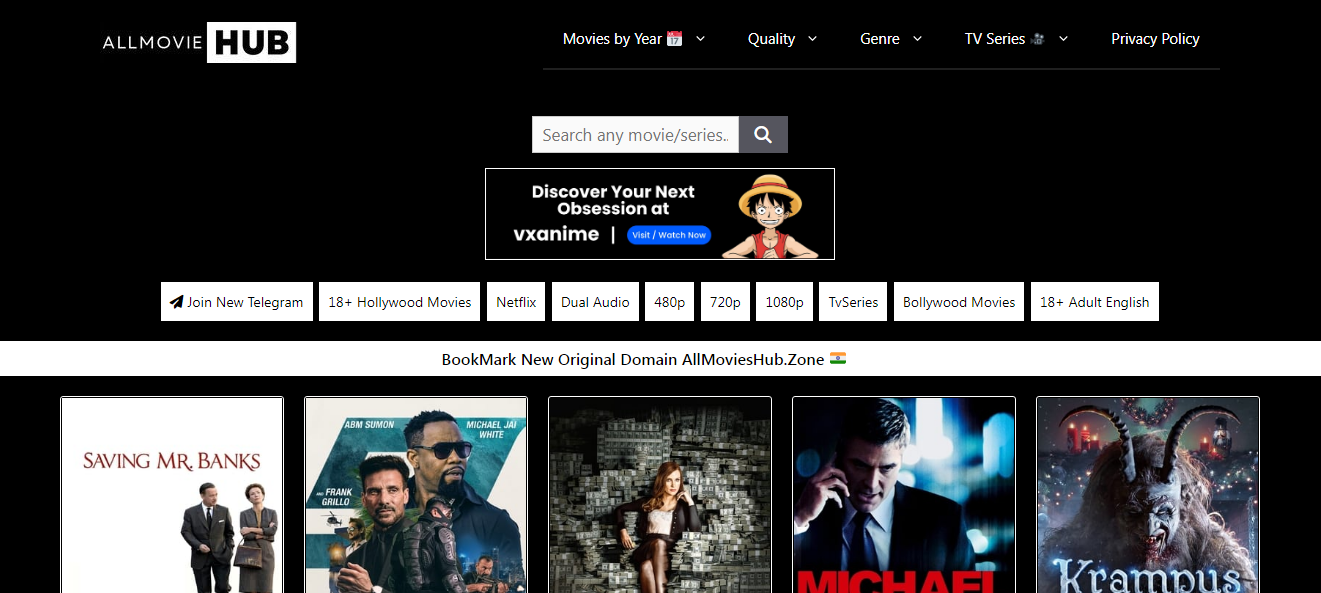This screenshot has width=1321, height=593.
Task: Open 18+ Hollywood Movies category
Action: 400,302
